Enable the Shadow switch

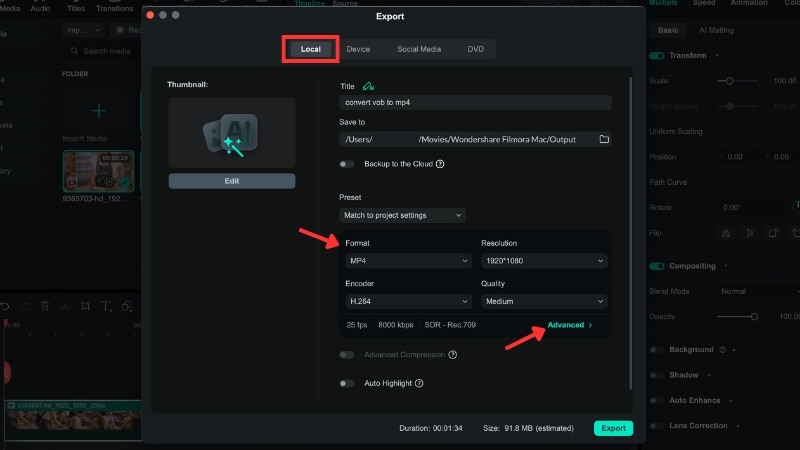(x=657, y=375)
